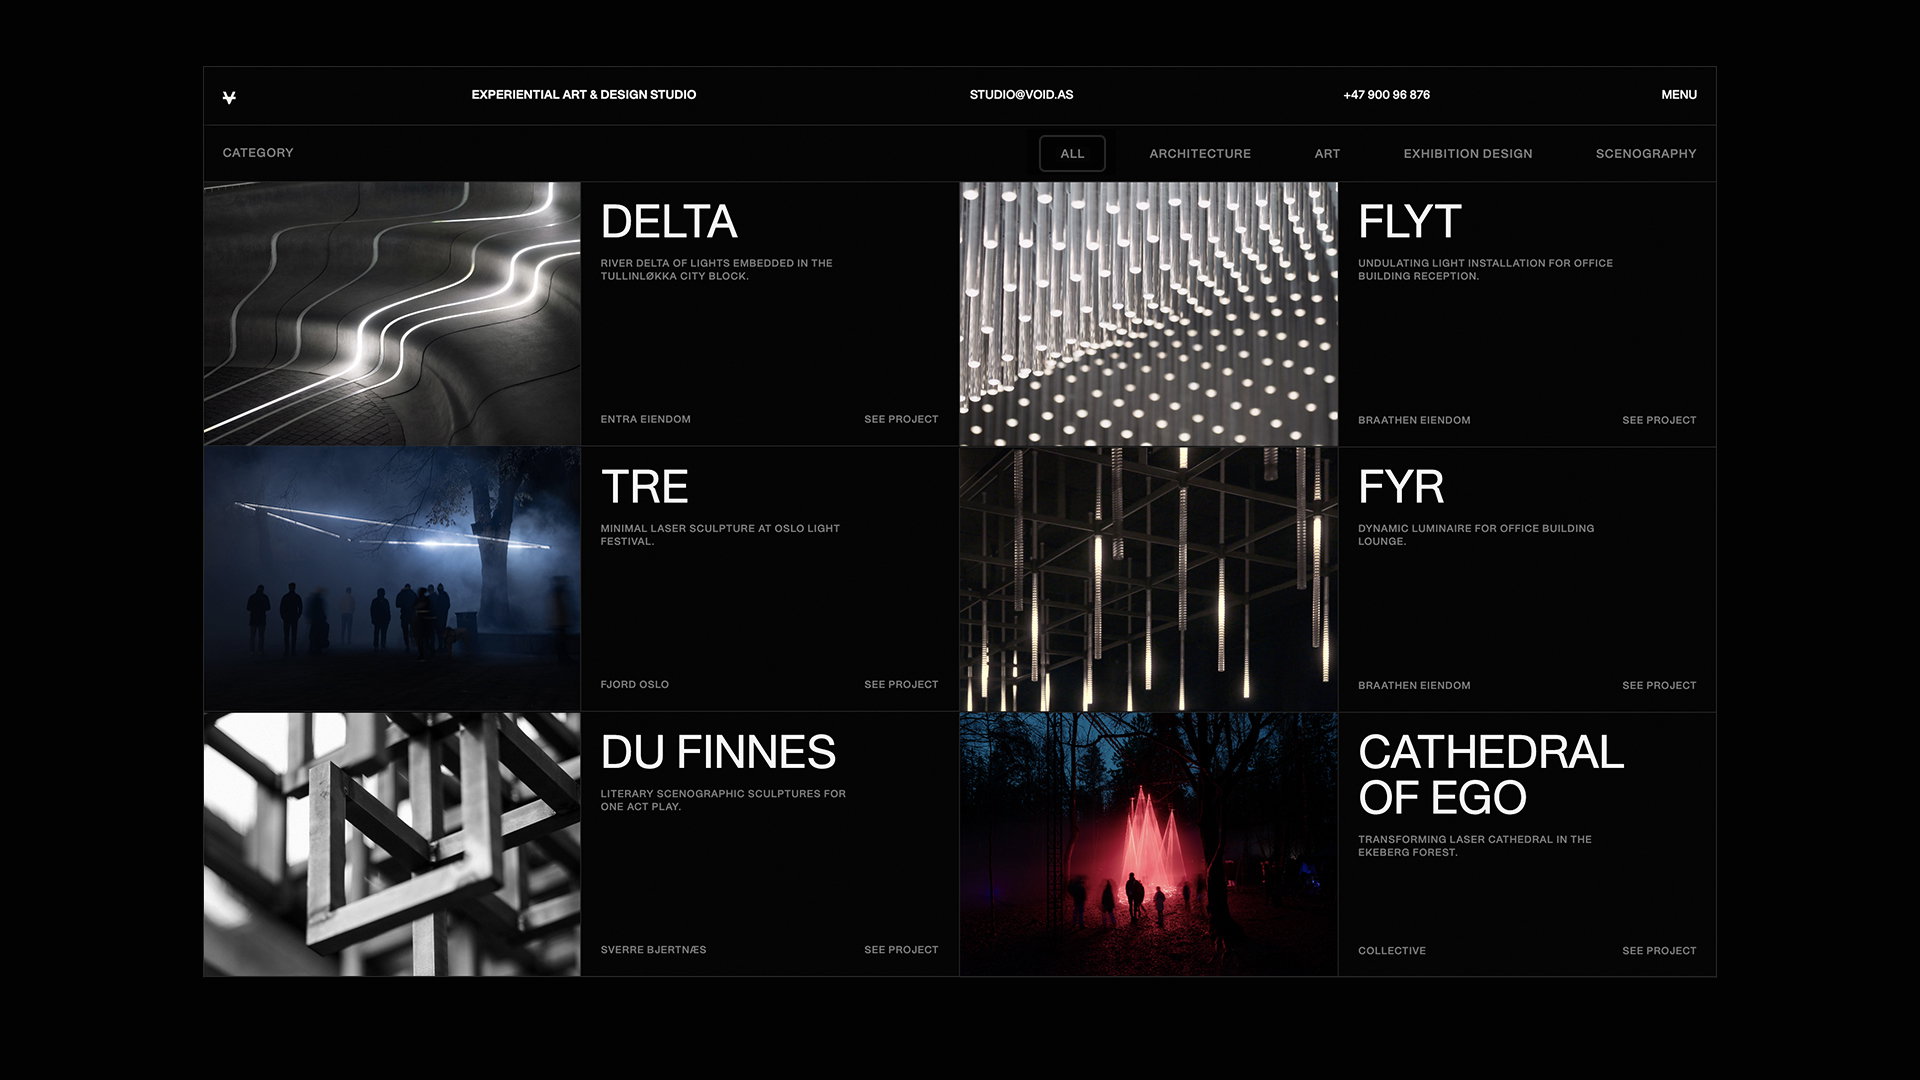This screenshot has width=1920, height=1080.
Task: Open SEE PROJECT for Flyt
Action: coord(1659,421)
